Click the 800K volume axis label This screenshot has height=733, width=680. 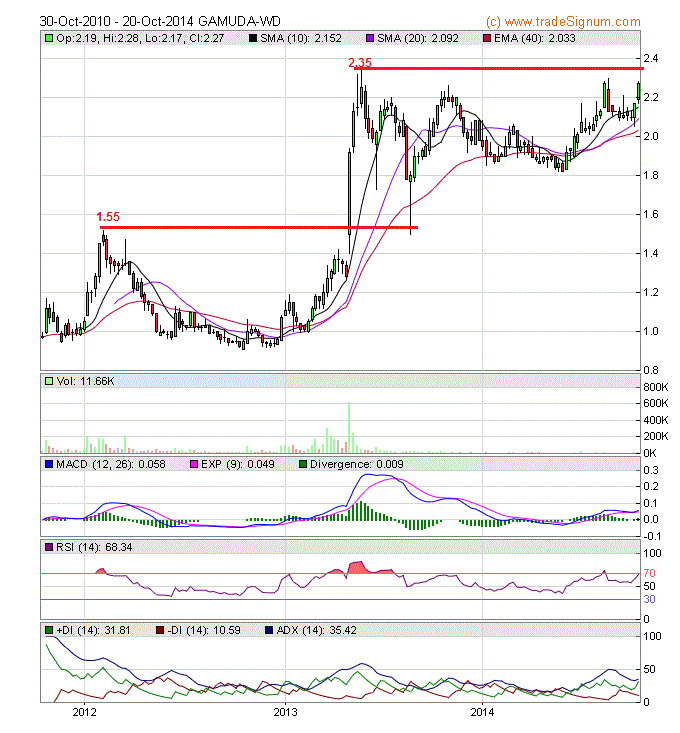[655, 387]
